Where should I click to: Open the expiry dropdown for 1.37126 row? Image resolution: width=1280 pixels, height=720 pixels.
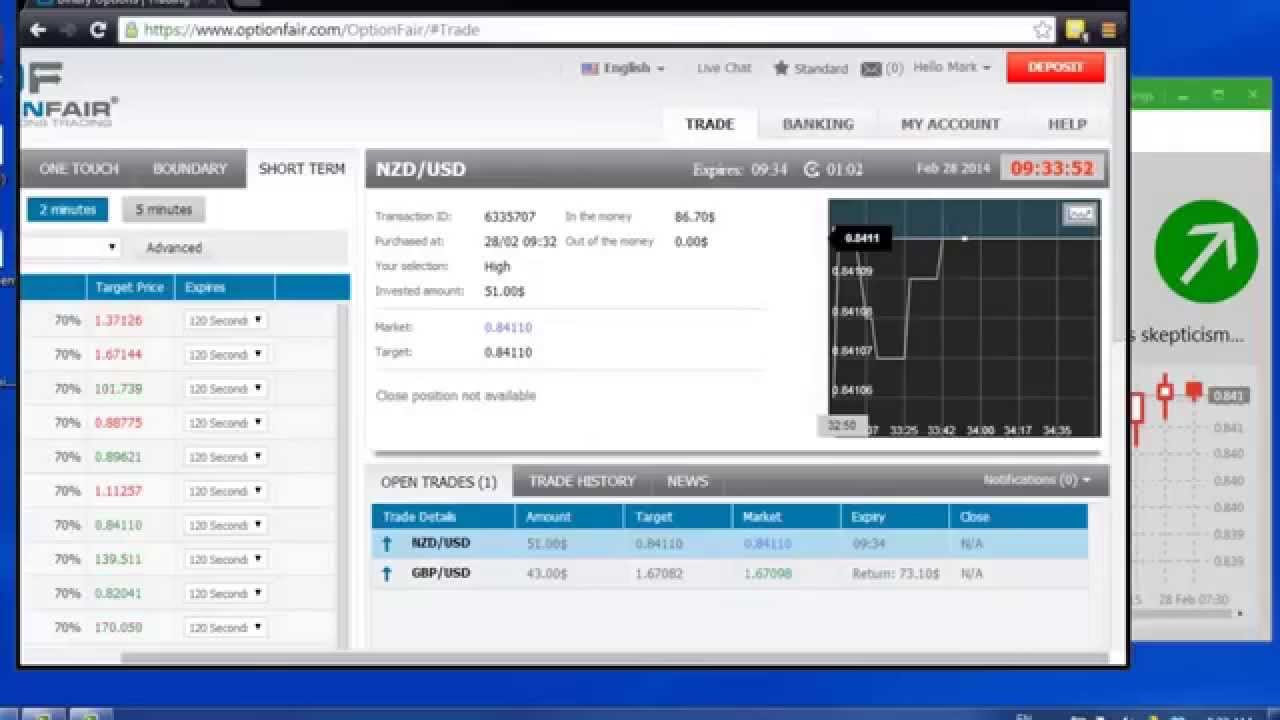click(225, 321)
